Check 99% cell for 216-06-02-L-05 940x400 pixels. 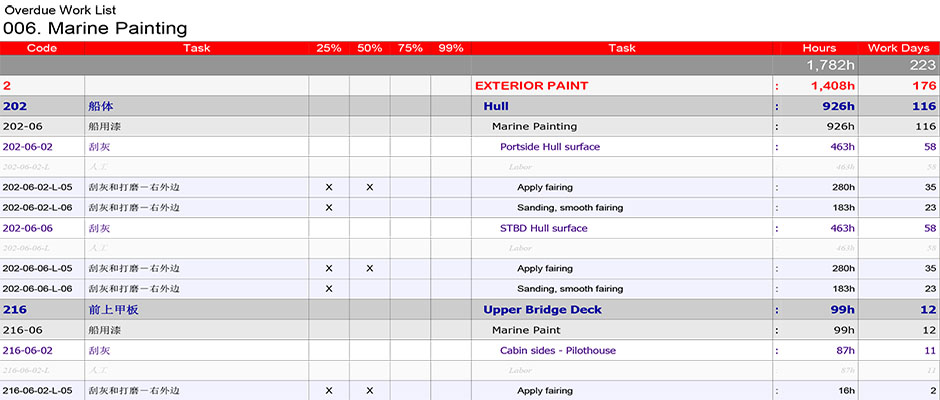pos(451,390)
